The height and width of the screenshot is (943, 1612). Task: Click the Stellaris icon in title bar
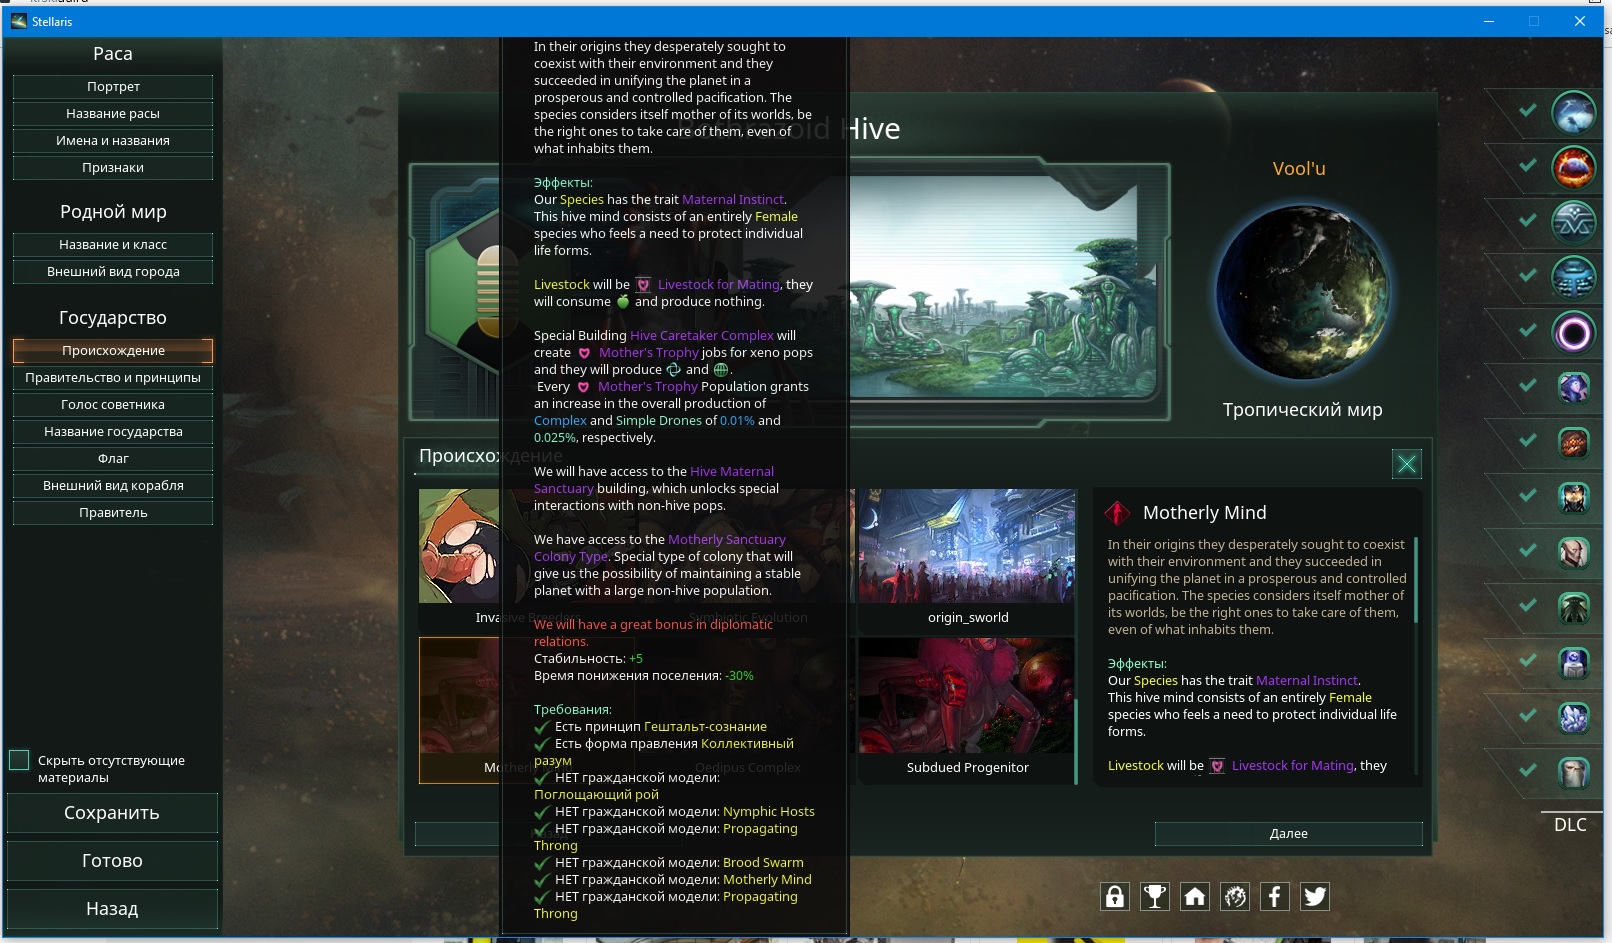tap(19, 21)
